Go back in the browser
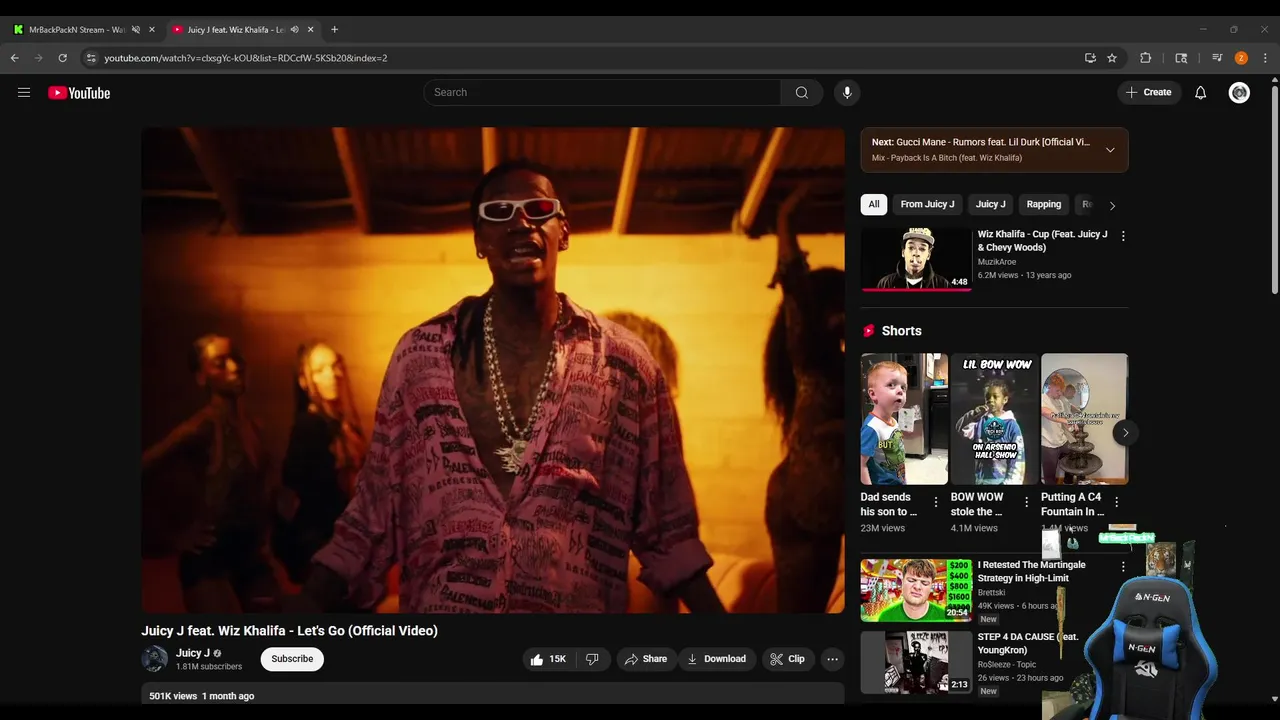Screen dimensions: 1280x720 [15, 58]
